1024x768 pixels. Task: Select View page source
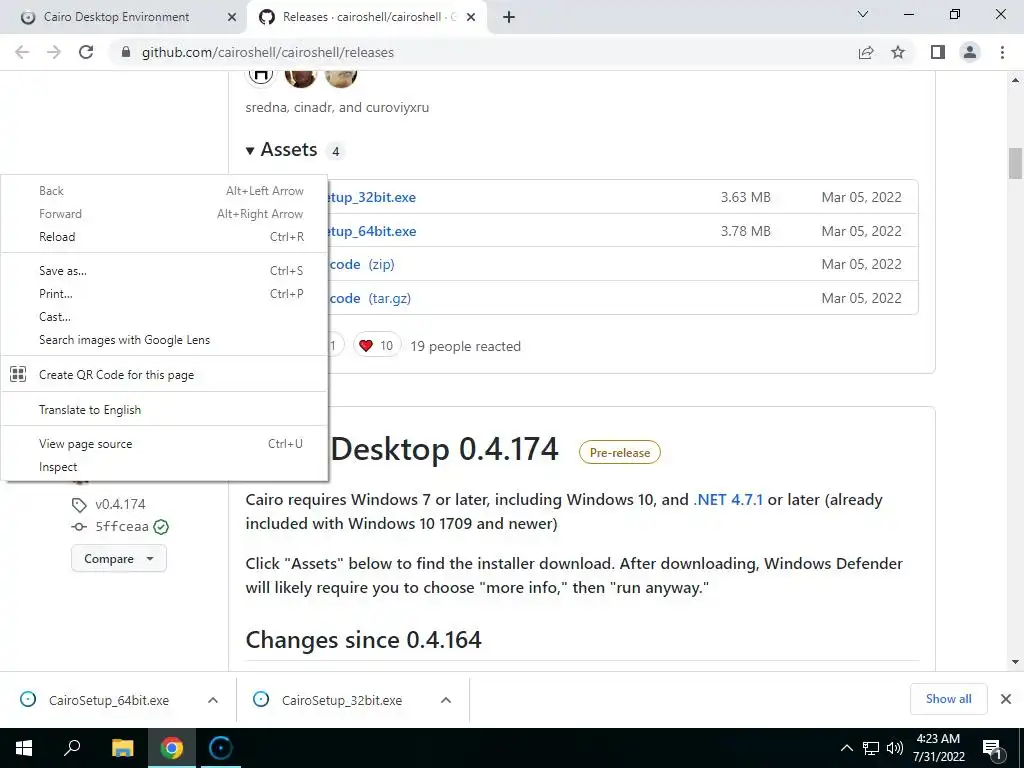[x=164, y=444]
